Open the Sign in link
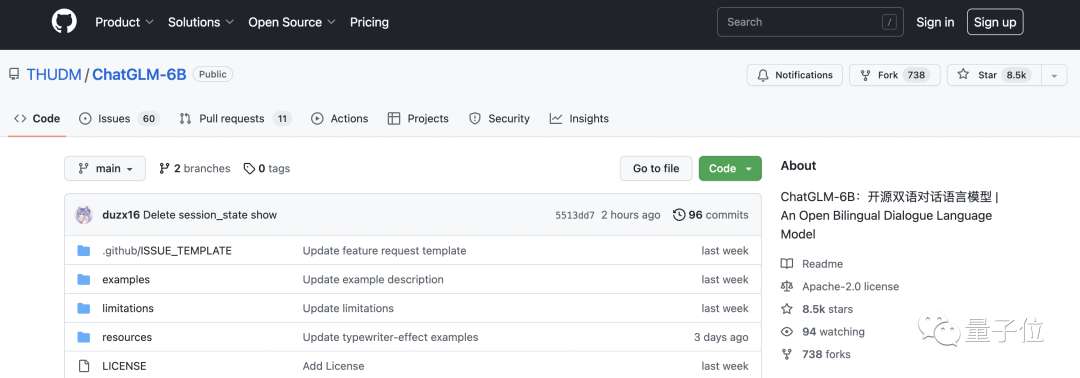Viewport: 1080px width, 378px height. tap(935, 22)
